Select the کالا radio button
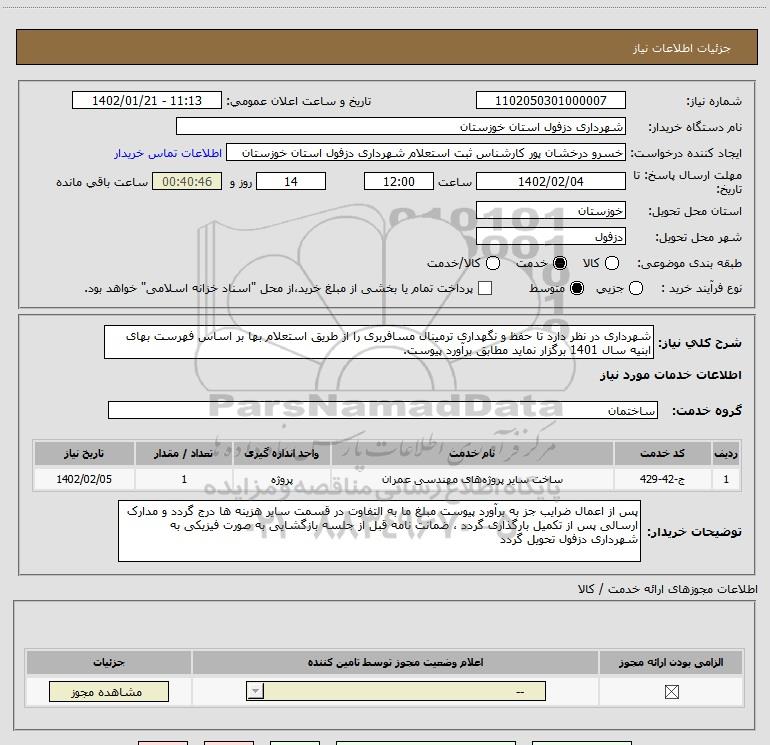This screenshot has width=770, height=745. click(611, 263)
